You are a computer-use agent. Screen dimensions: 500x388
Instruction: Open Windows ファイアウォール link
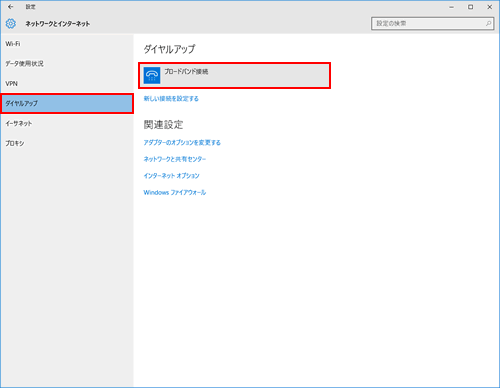(175, 192)
